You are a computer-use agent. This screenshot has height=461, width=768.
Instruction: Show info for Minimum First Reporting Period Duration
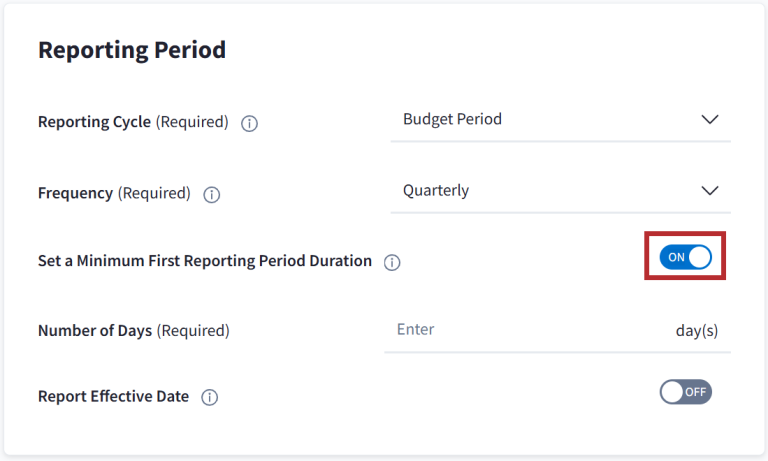(x=392, y=262)
